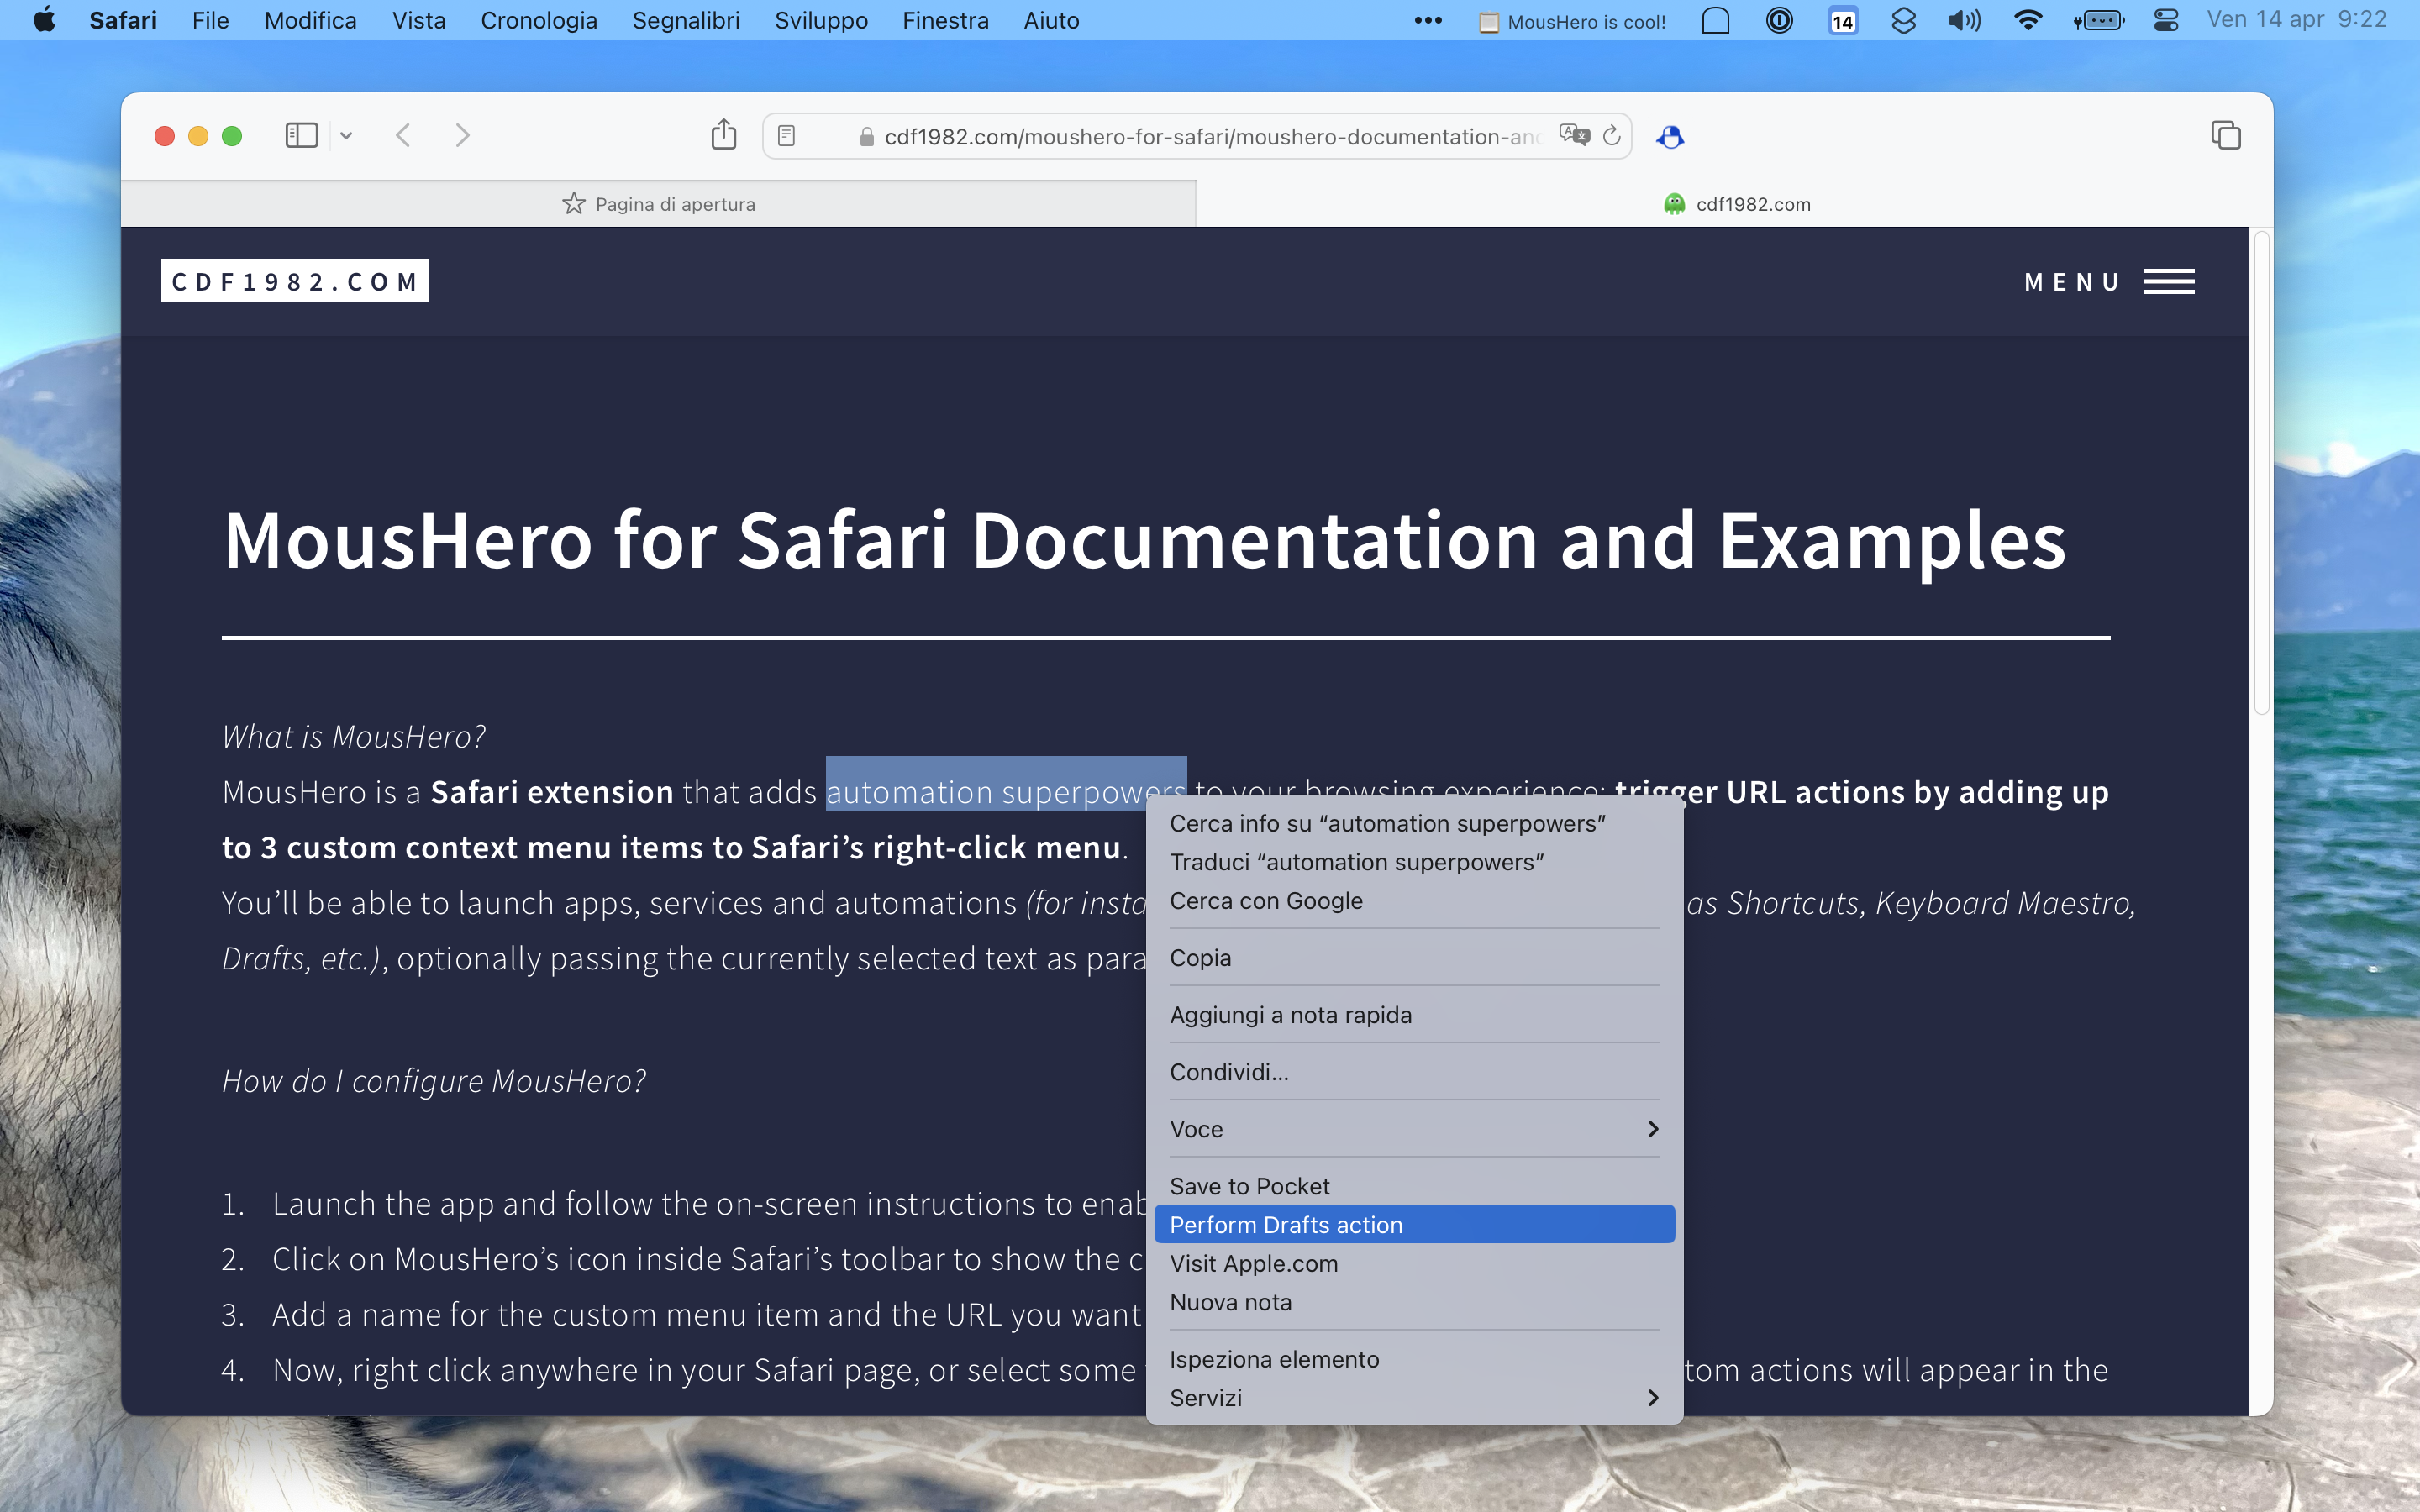
Task: Expand the Voce submenu
Action: pyautogui.click(x=1414, y=1129)
